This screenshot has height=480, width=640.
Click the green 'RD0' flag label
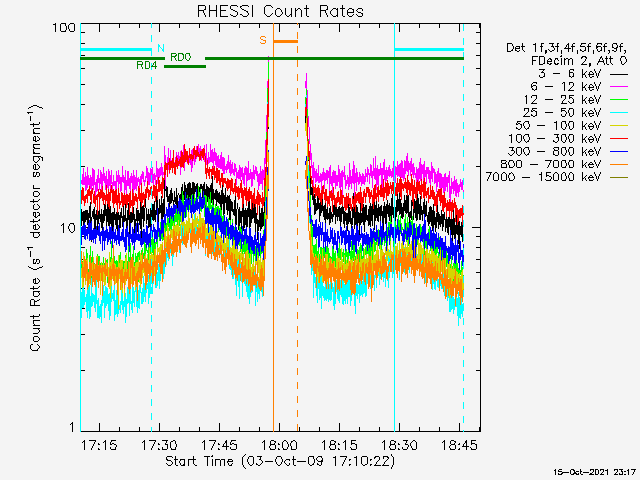(180, 57)
